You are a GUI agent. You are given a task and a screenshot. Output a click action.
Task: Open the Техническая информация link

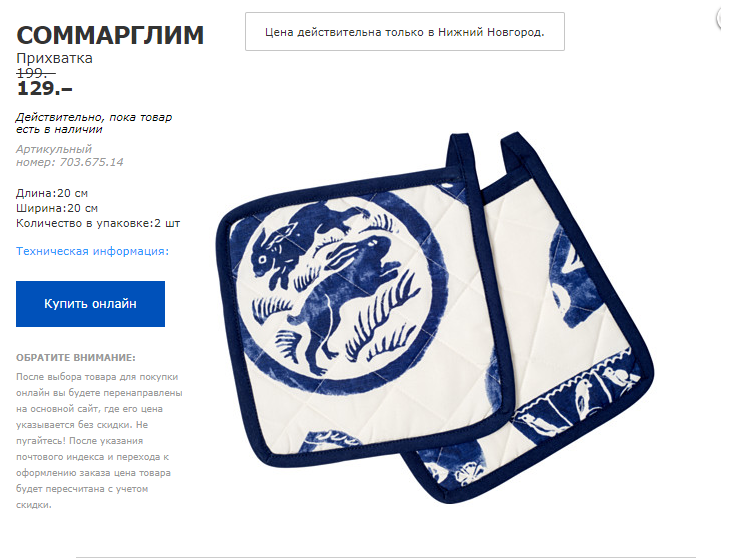(x=92, y=251)
